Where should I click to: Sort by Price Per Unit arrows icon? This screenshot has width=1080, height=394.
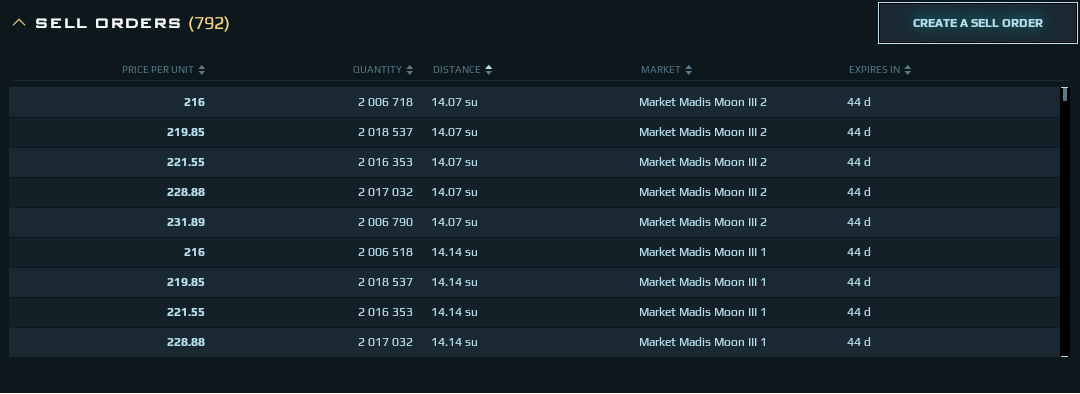coord(202,70)
